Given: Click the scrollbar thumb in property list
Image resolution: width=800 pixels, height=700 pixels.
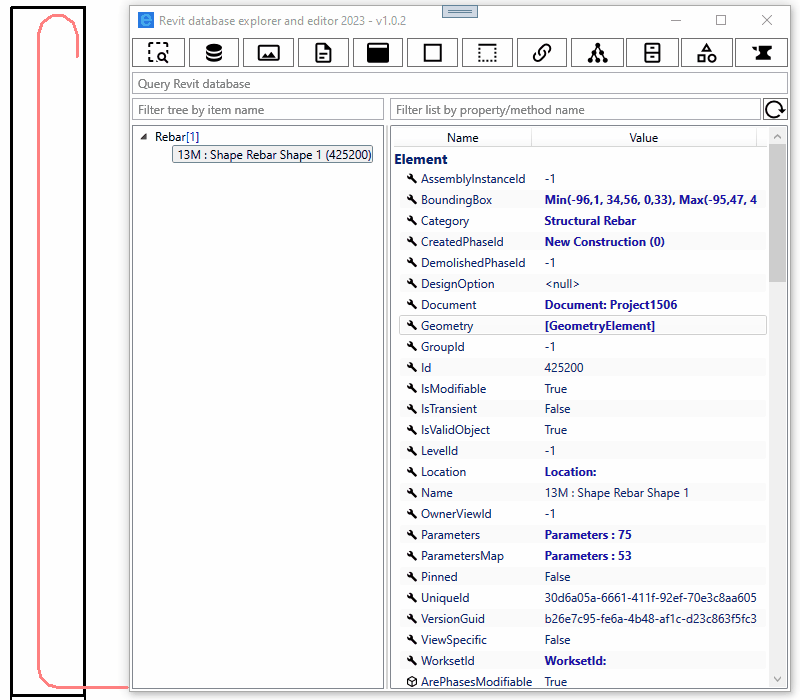Looking at the screenshot, I should [777, 213].
